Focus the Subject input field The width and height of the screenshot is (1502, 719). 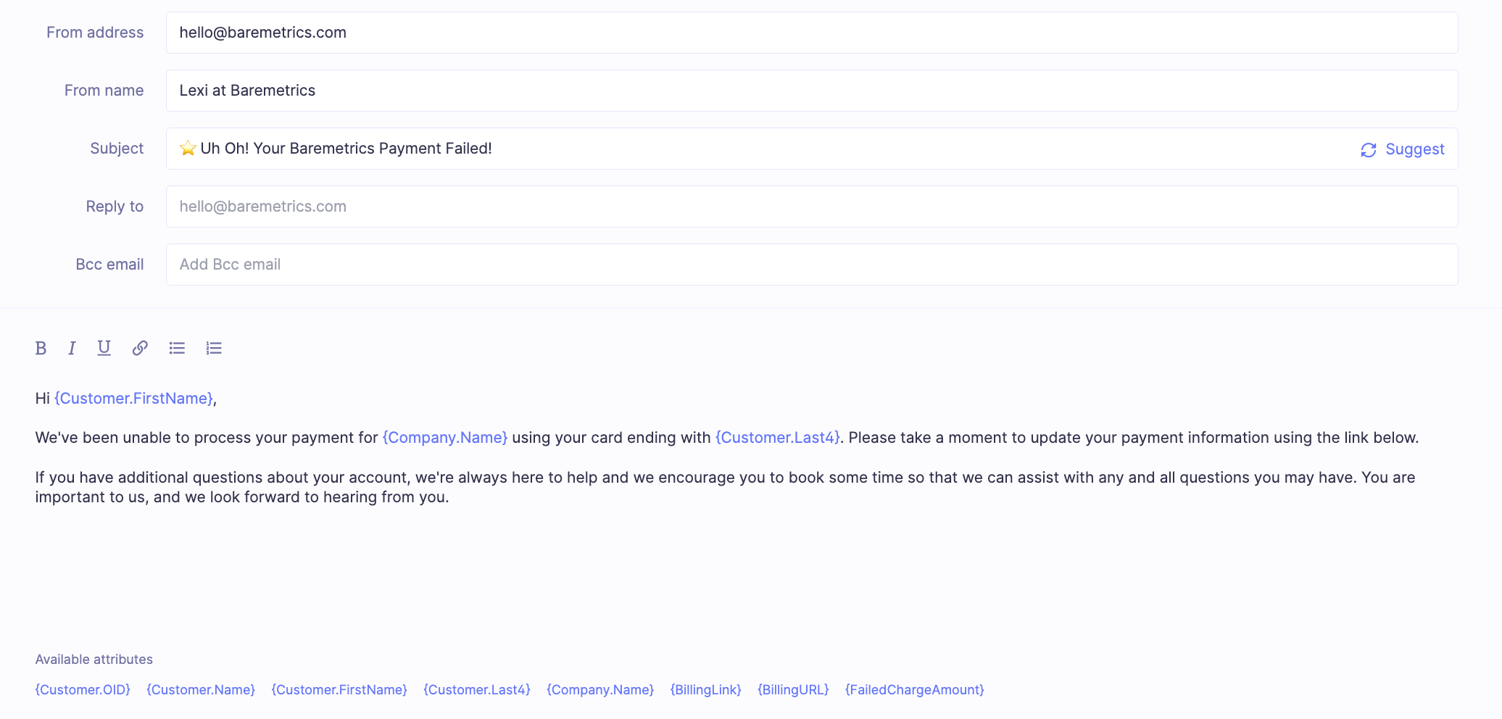coord(760,149)
